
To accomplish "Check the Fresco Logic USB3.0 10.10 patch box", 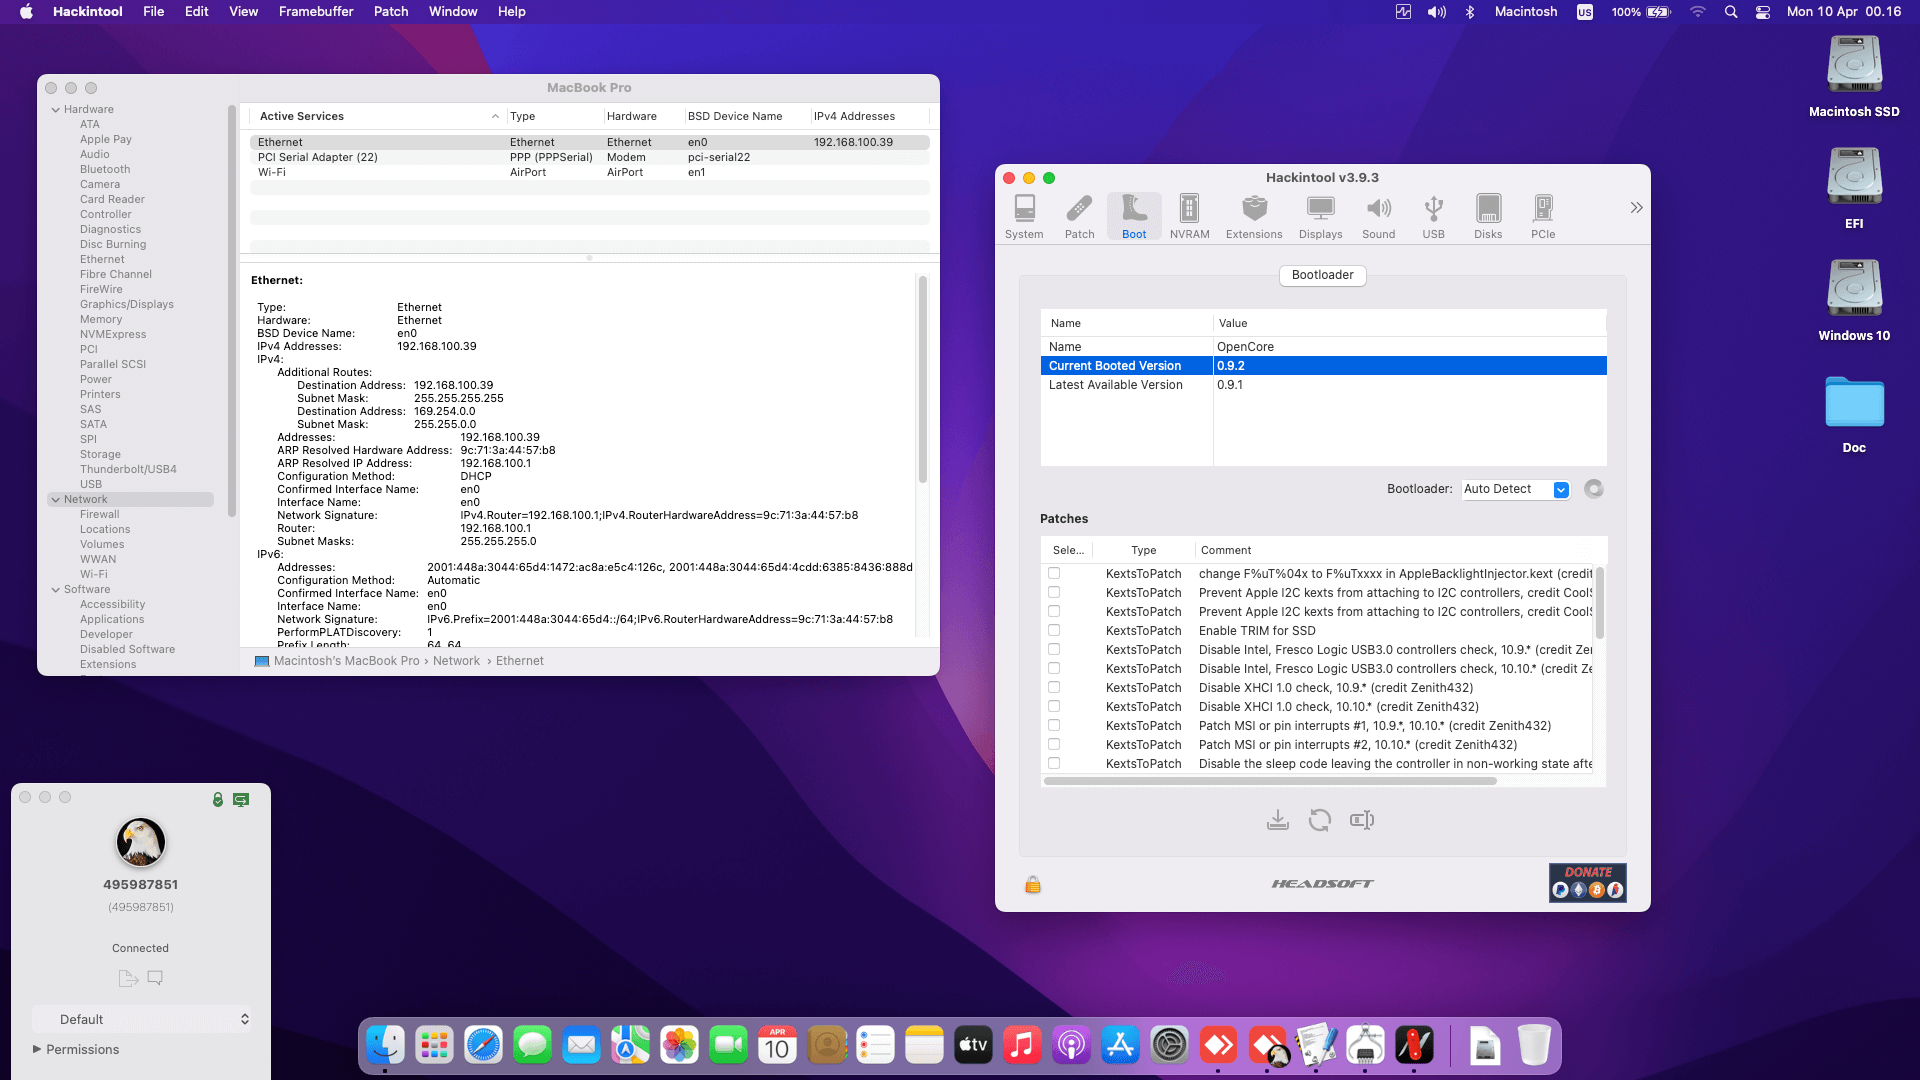I will coord(1054,668).
